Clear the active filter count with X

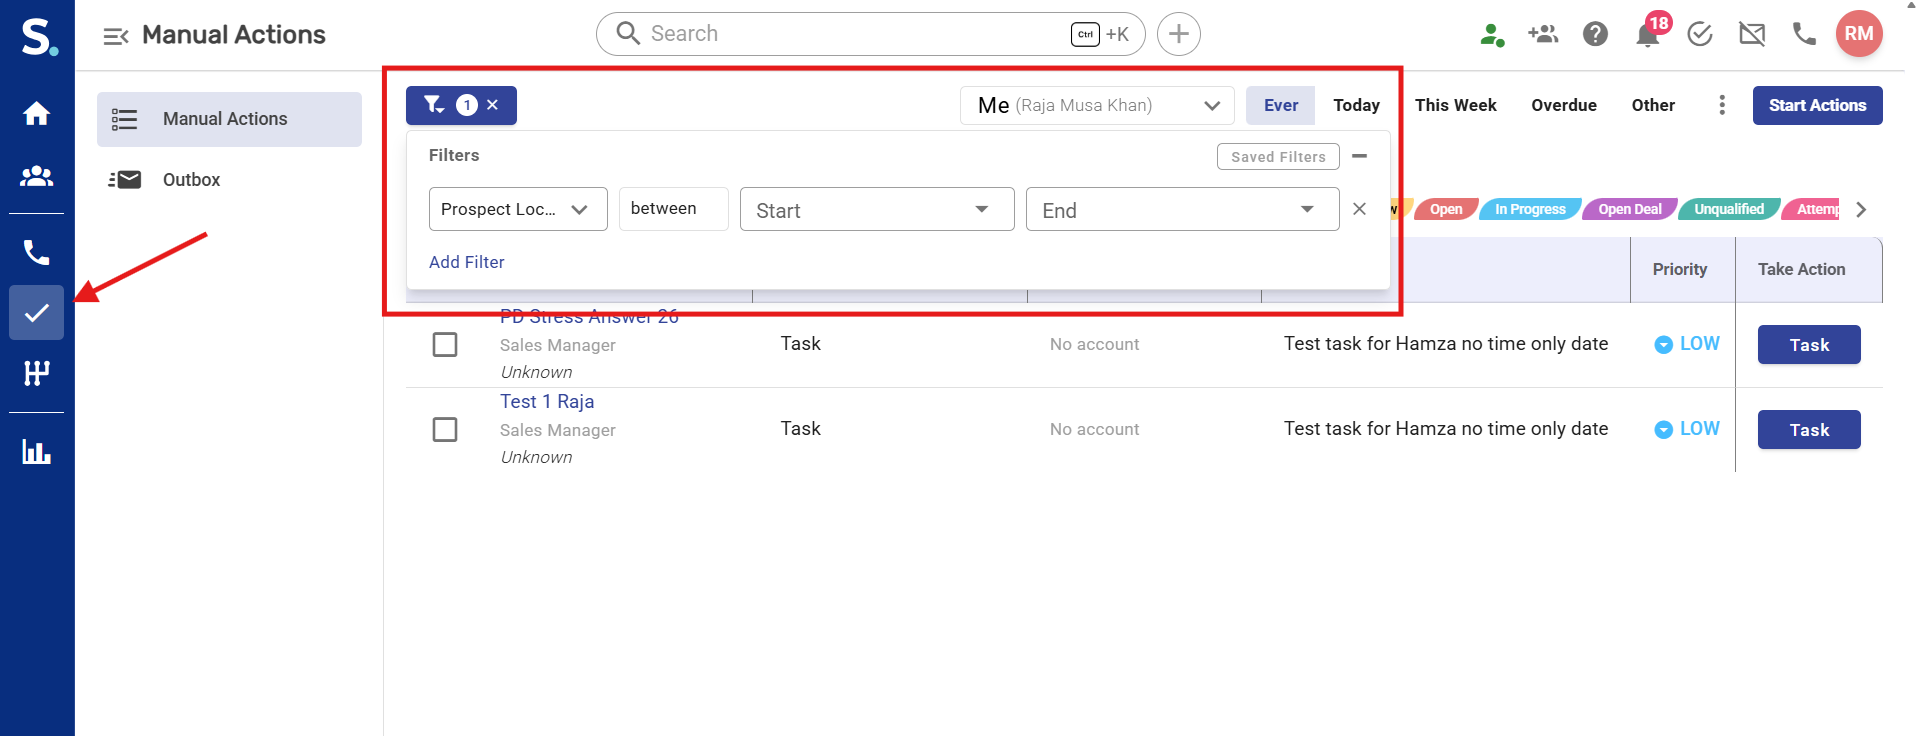coord(492,105)
